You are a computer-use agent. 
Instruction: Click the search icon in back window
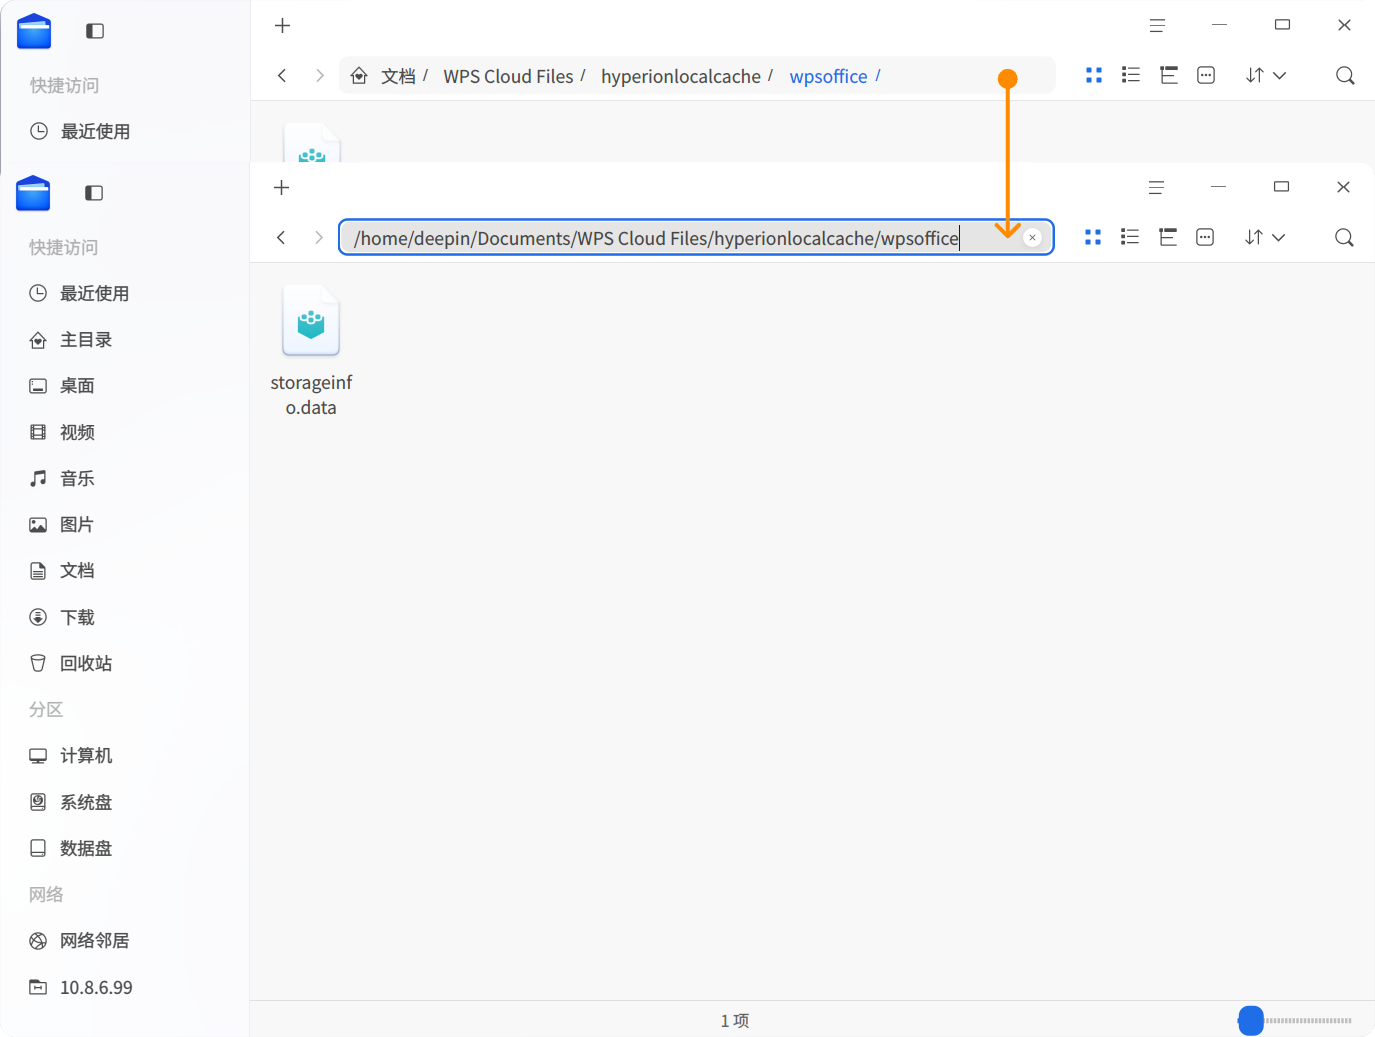click(1345, 75)
